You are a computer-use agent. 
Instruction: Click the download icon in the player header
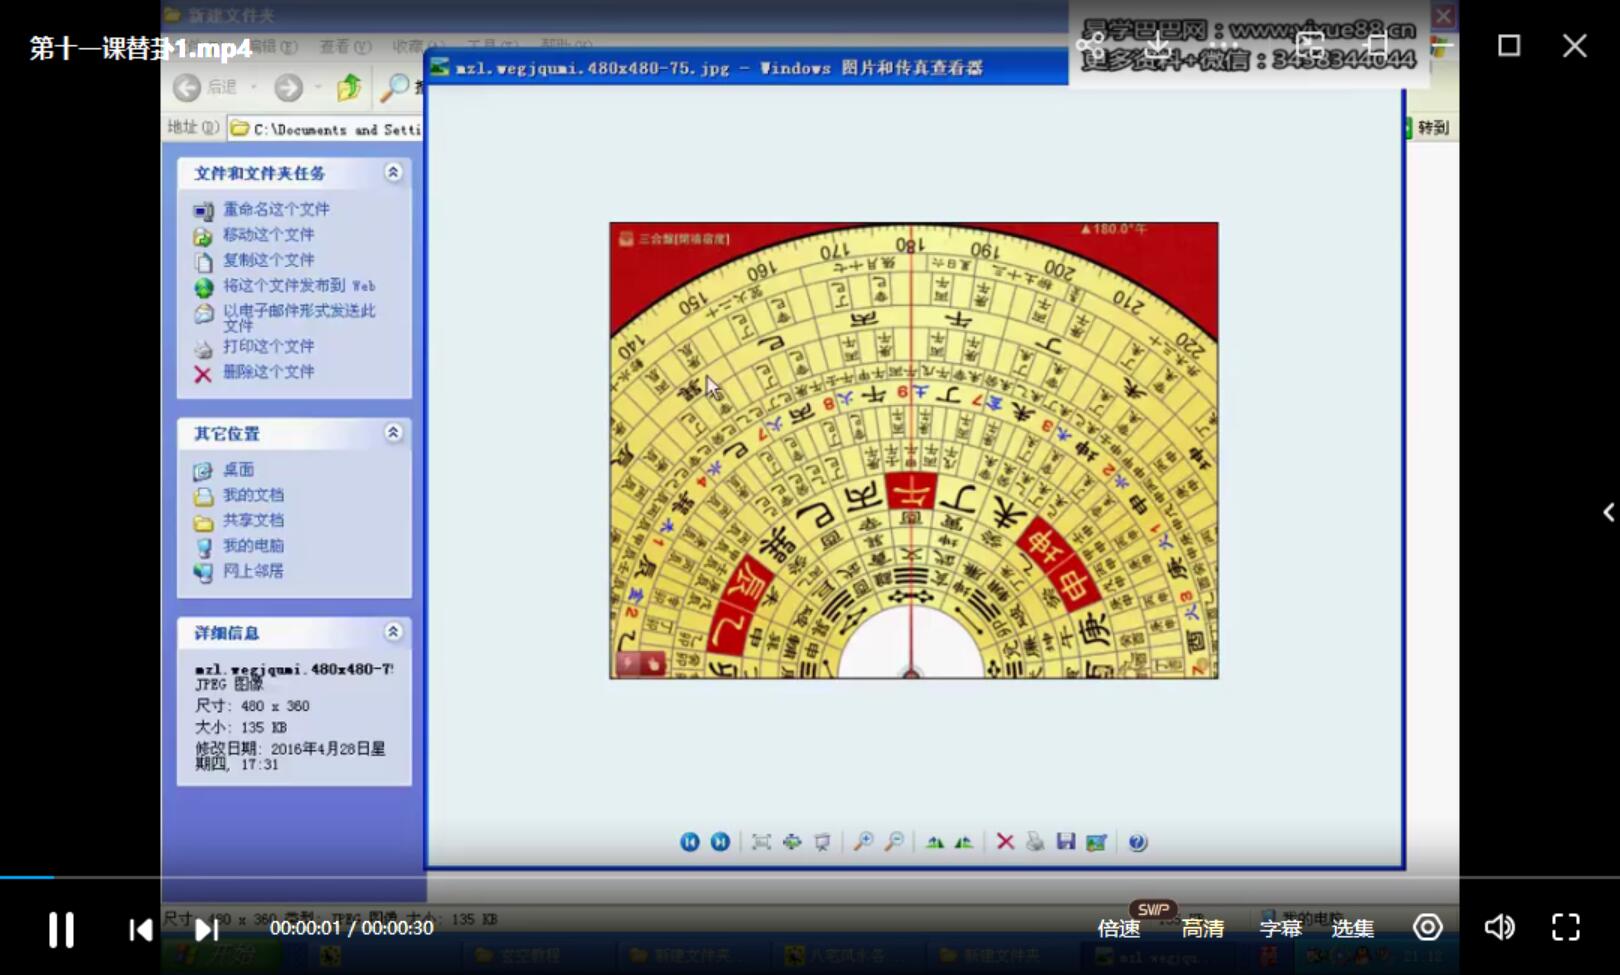(x=1158, y=46)
